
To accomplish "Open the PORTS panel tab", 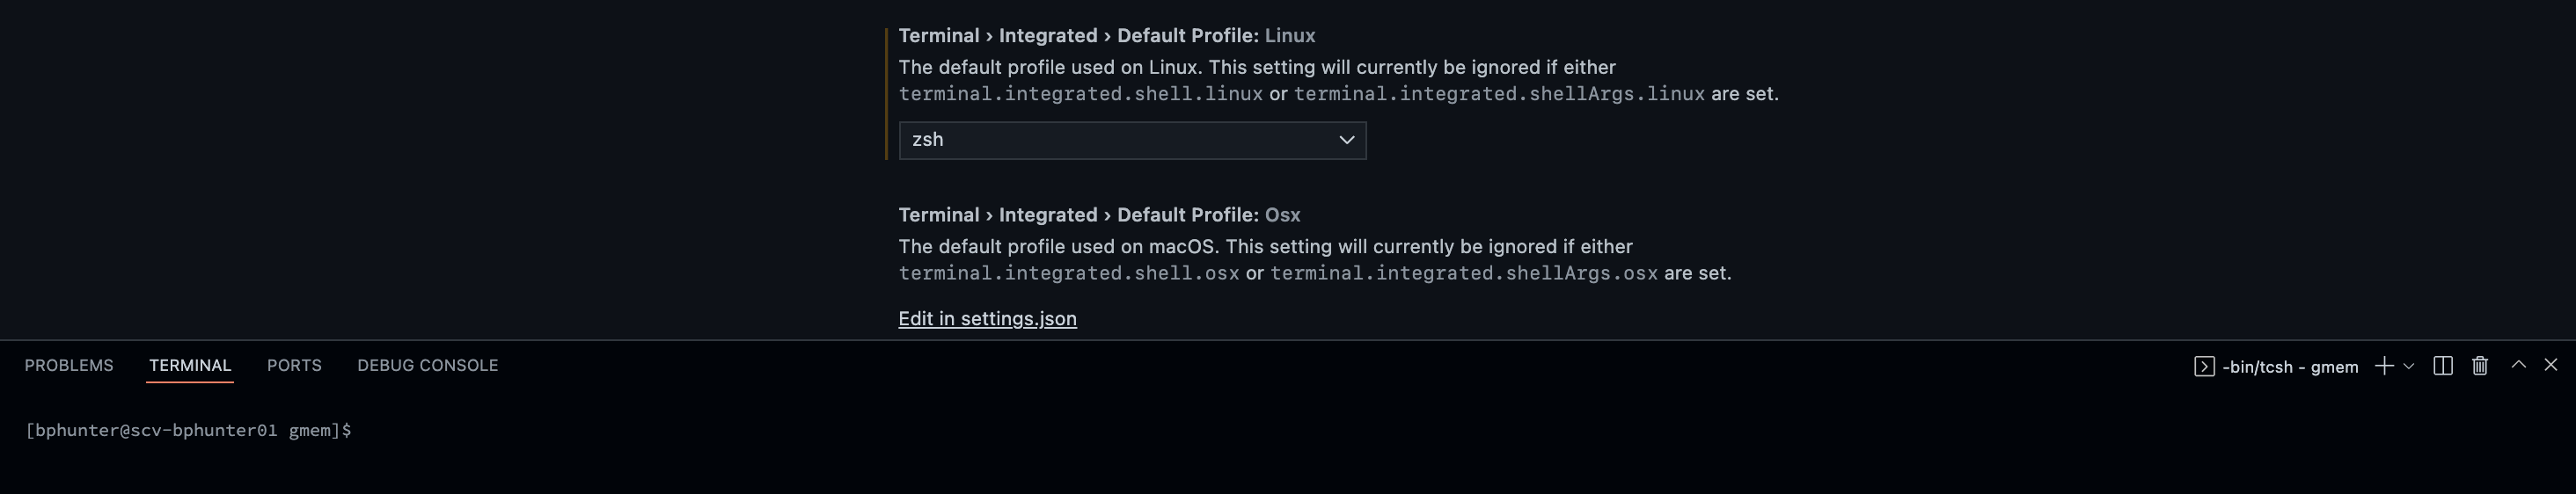I will pyautogui.click(x=294, y=366).
